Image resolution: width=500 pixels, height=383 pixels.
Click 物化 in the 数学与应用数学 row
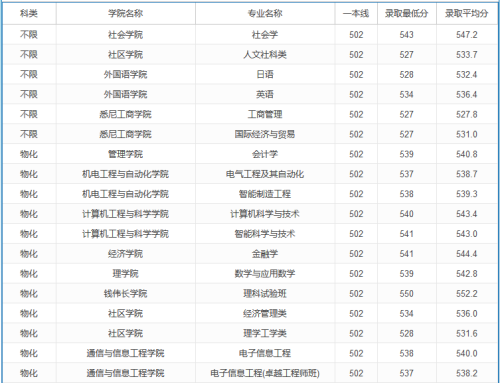coord(29,274)
